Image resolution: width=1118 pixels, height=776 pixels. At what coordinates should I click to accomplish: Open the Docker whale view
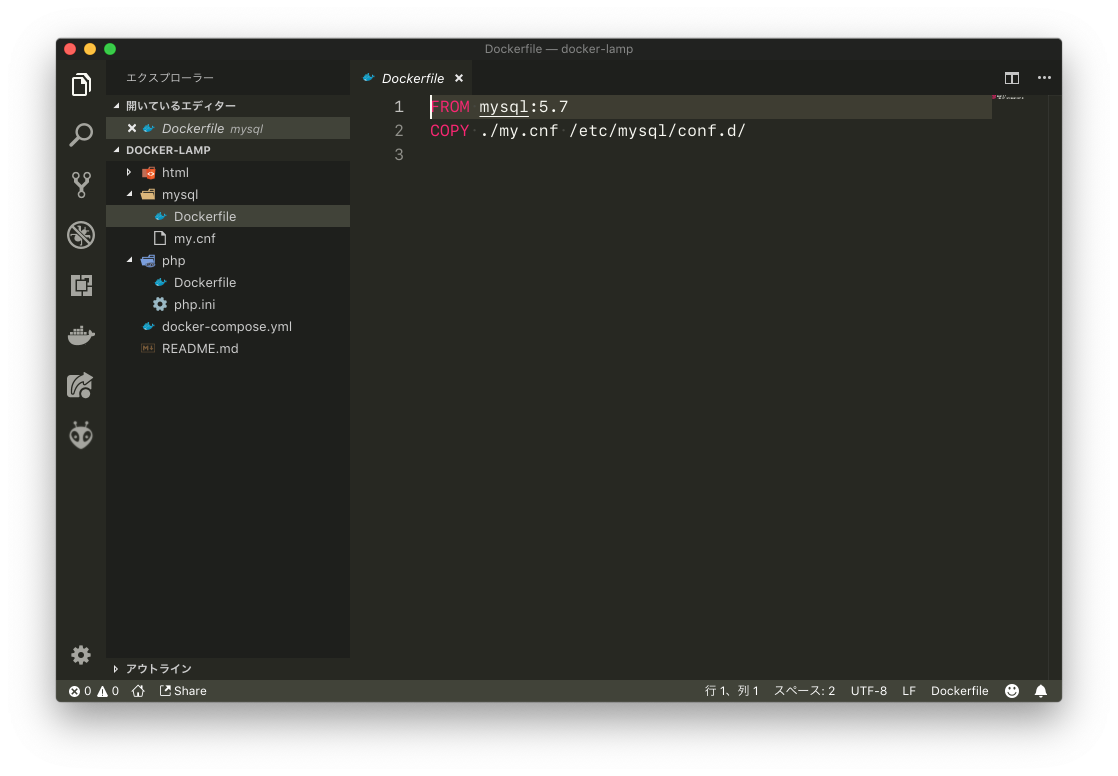click(81, 335)
